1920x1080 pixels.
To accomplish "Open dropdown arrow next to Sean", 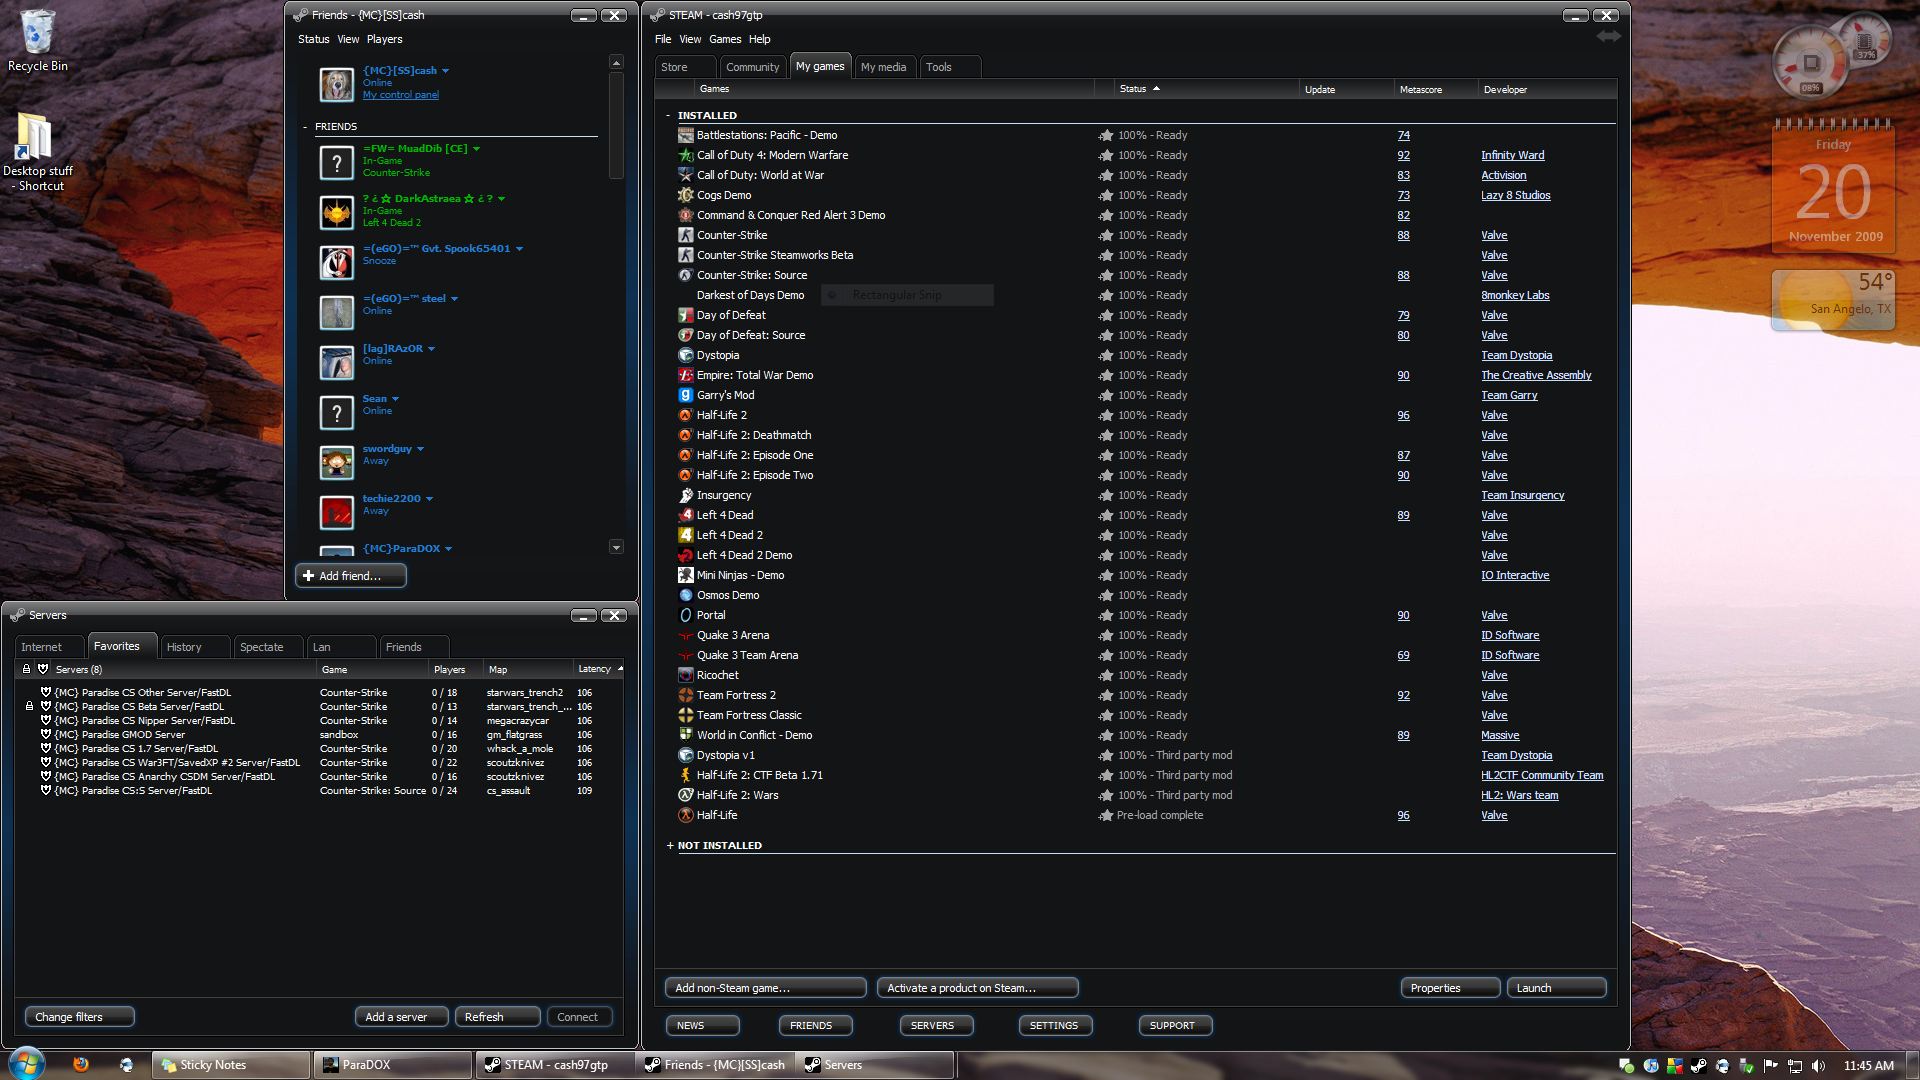I will 395,399.
